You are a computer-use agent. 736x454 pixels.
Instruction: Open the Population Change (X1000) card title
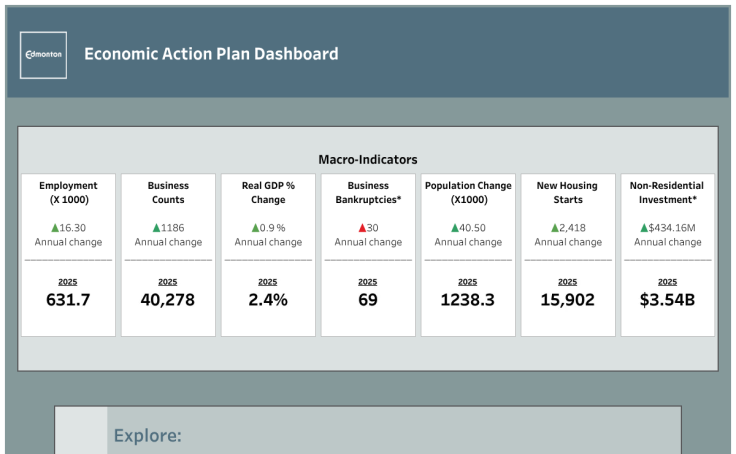pyautogui.click(x=468, y=192)
